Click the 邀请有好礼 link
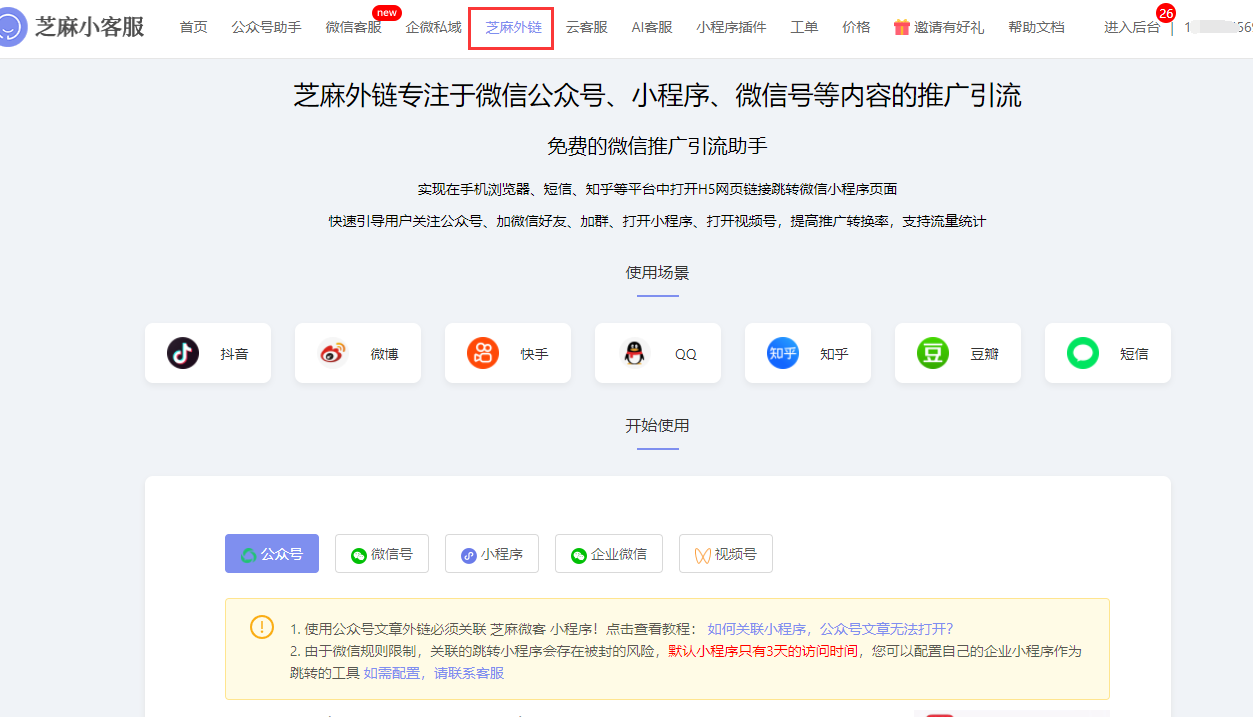 949,27
